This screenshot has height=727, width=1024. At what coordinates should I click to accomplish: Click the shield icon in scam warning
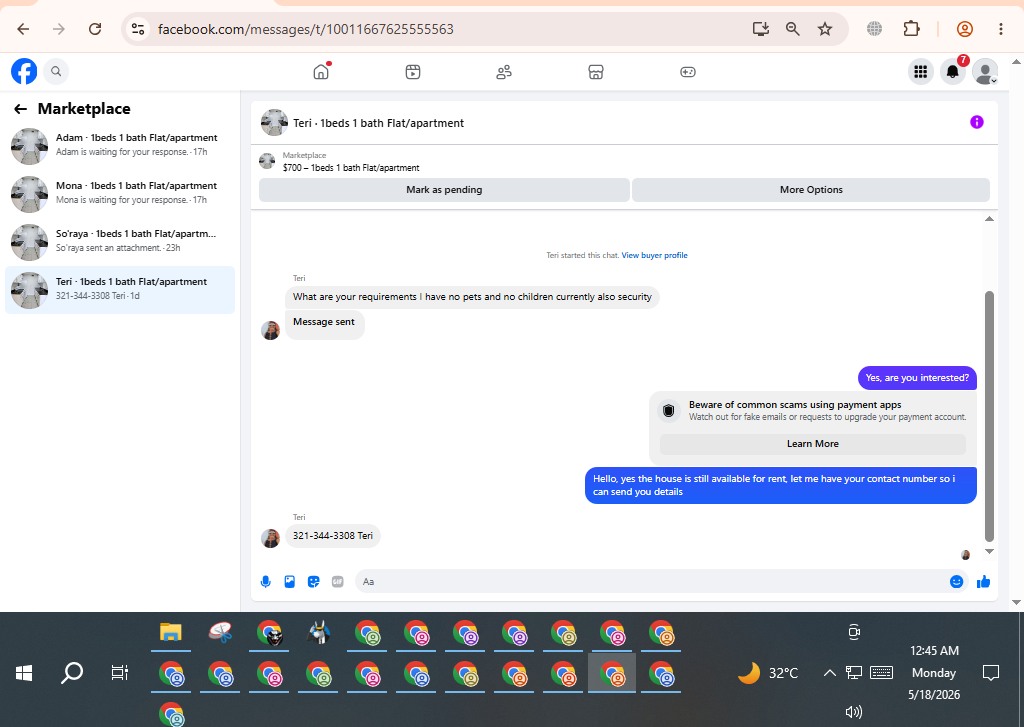(x=668, y=410)
